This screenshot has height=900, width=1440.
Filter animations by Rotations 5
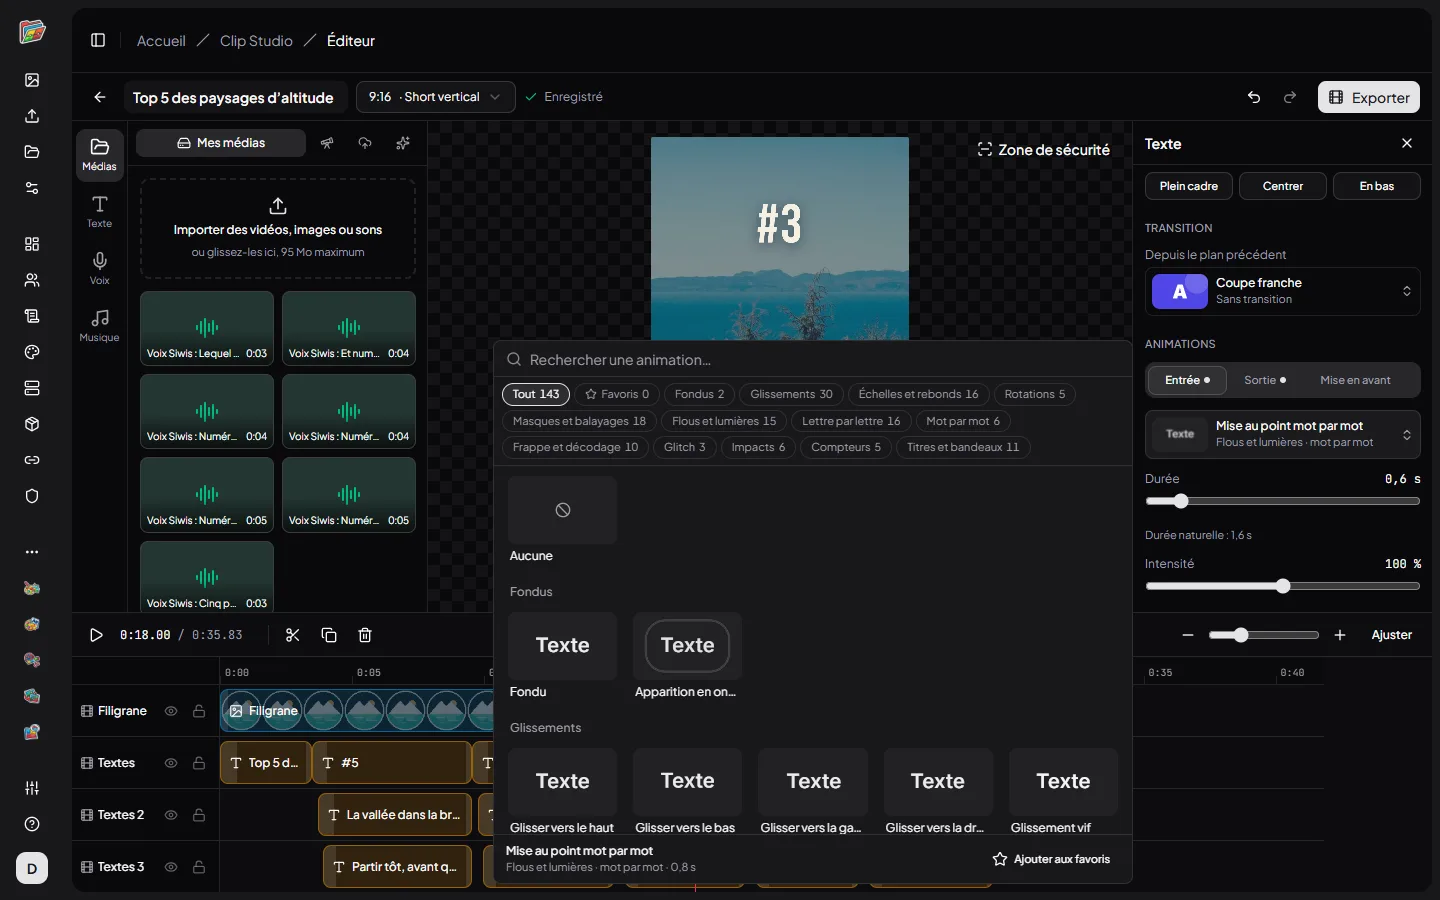click(x=1035, y=394)
